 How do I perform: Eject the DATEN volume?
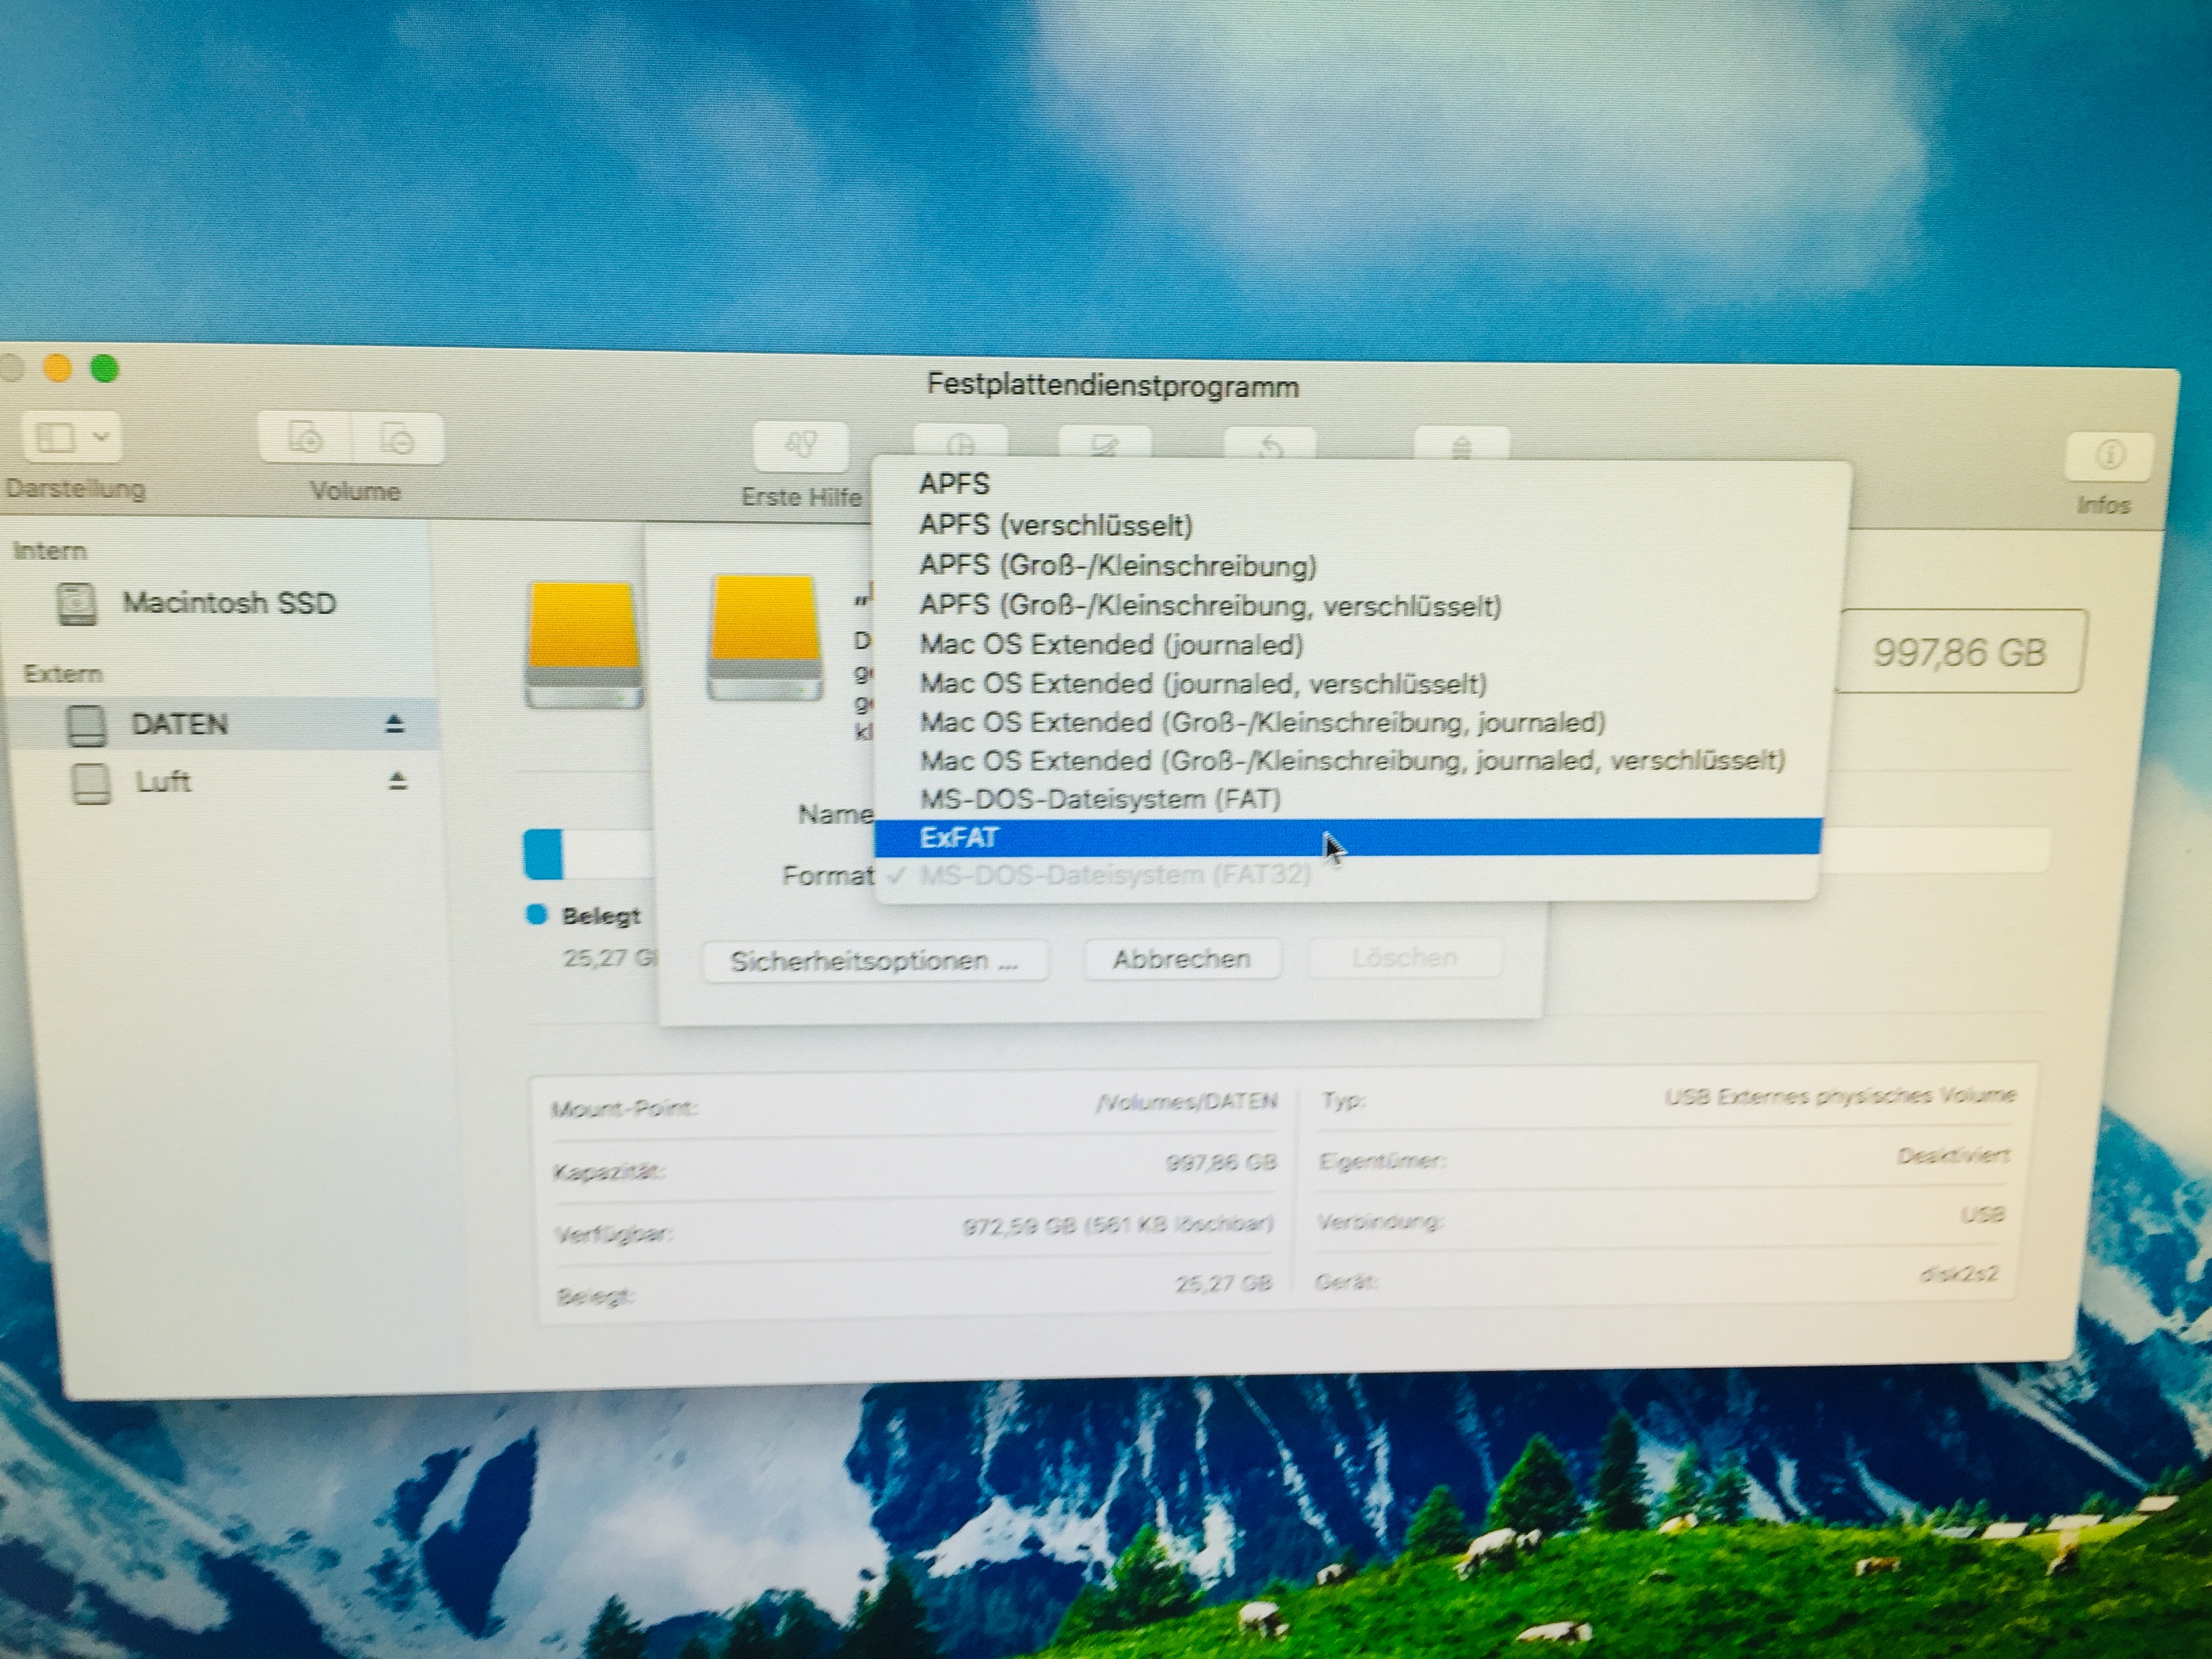pyautogui.click(x=395, y=724)
